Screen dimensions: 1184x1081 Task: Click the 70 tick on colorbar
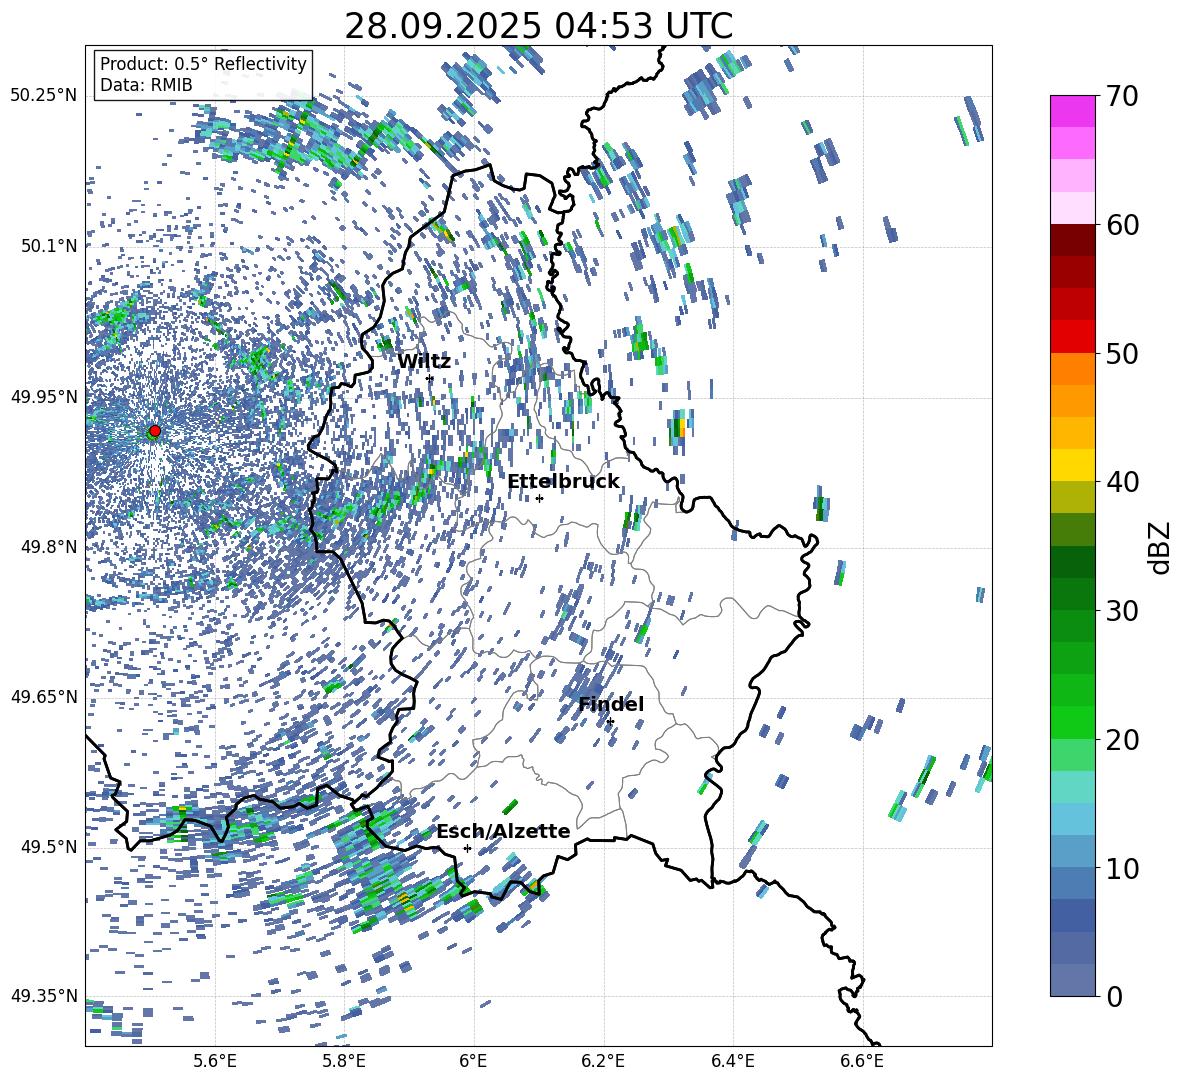pyautogui.click(x=1121, y=96)
